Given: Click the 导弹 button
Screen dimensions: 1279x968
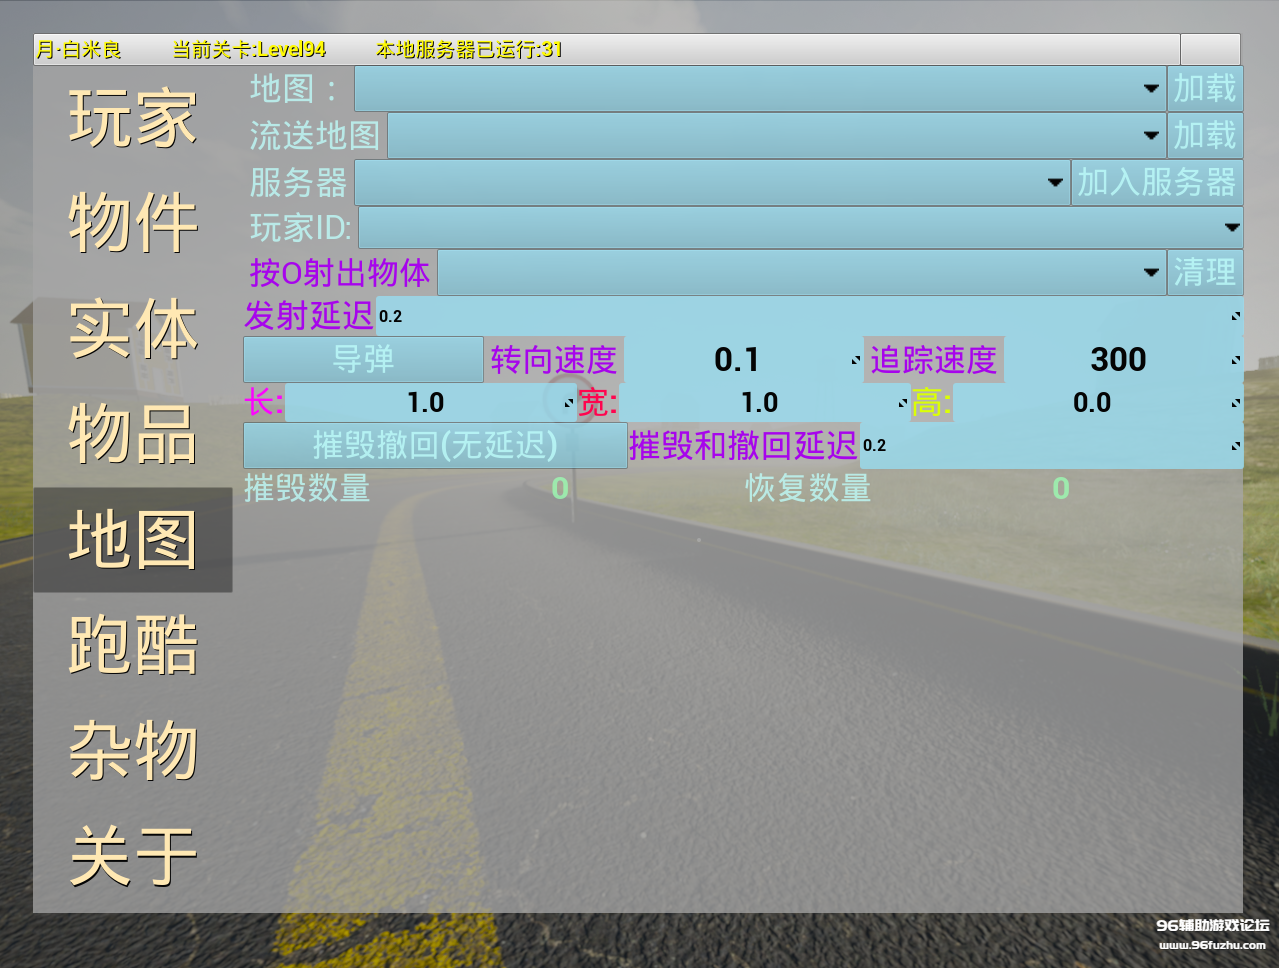Looking at the screenshot, I should coord(364,359).
